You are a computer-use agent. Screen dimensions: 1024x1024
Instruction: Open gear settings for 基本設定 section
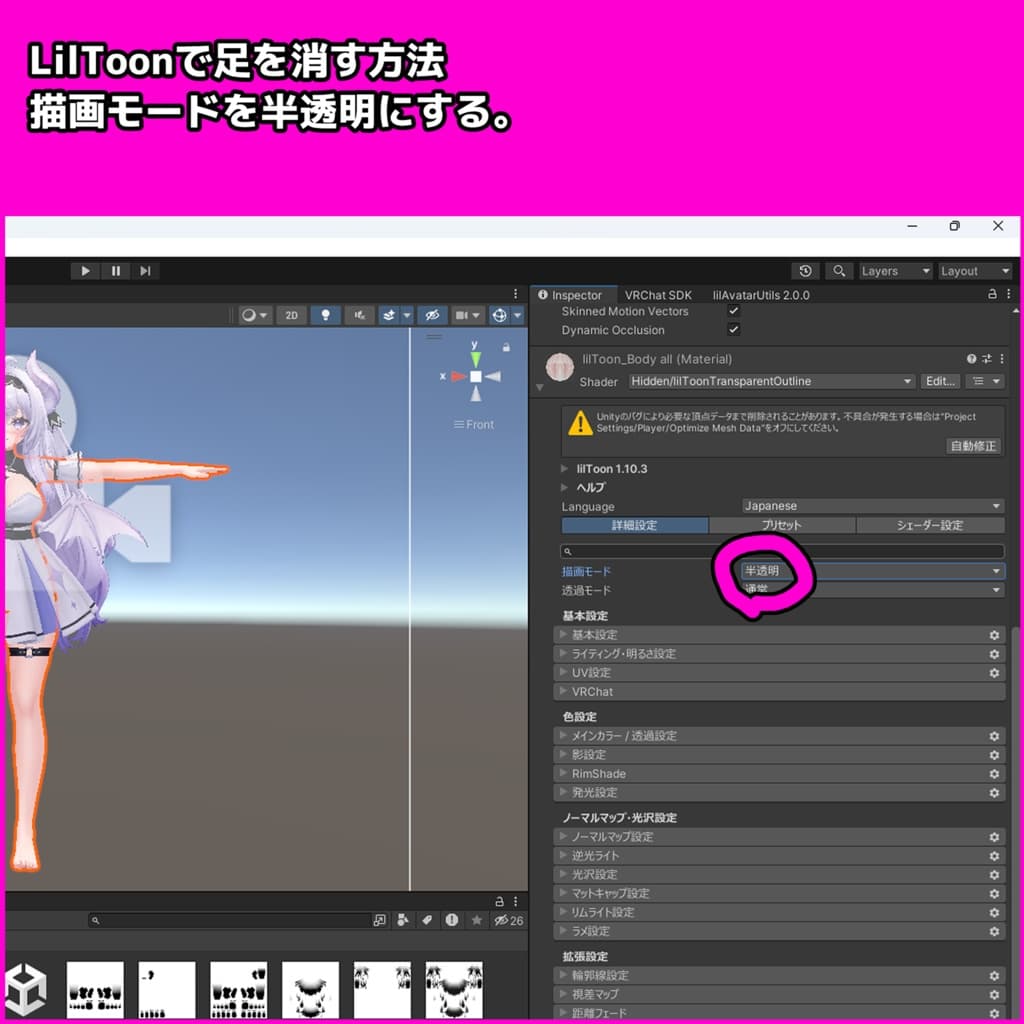pos(993,634)
